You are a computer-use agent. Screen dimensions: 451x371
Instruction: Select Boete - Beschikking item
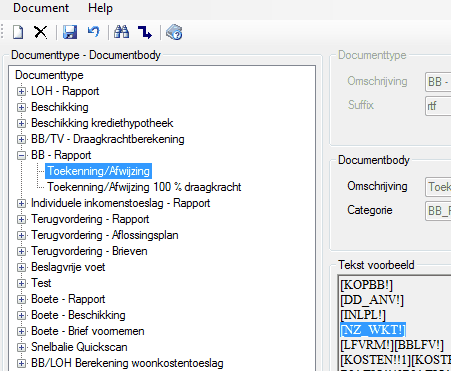[78, 315]
